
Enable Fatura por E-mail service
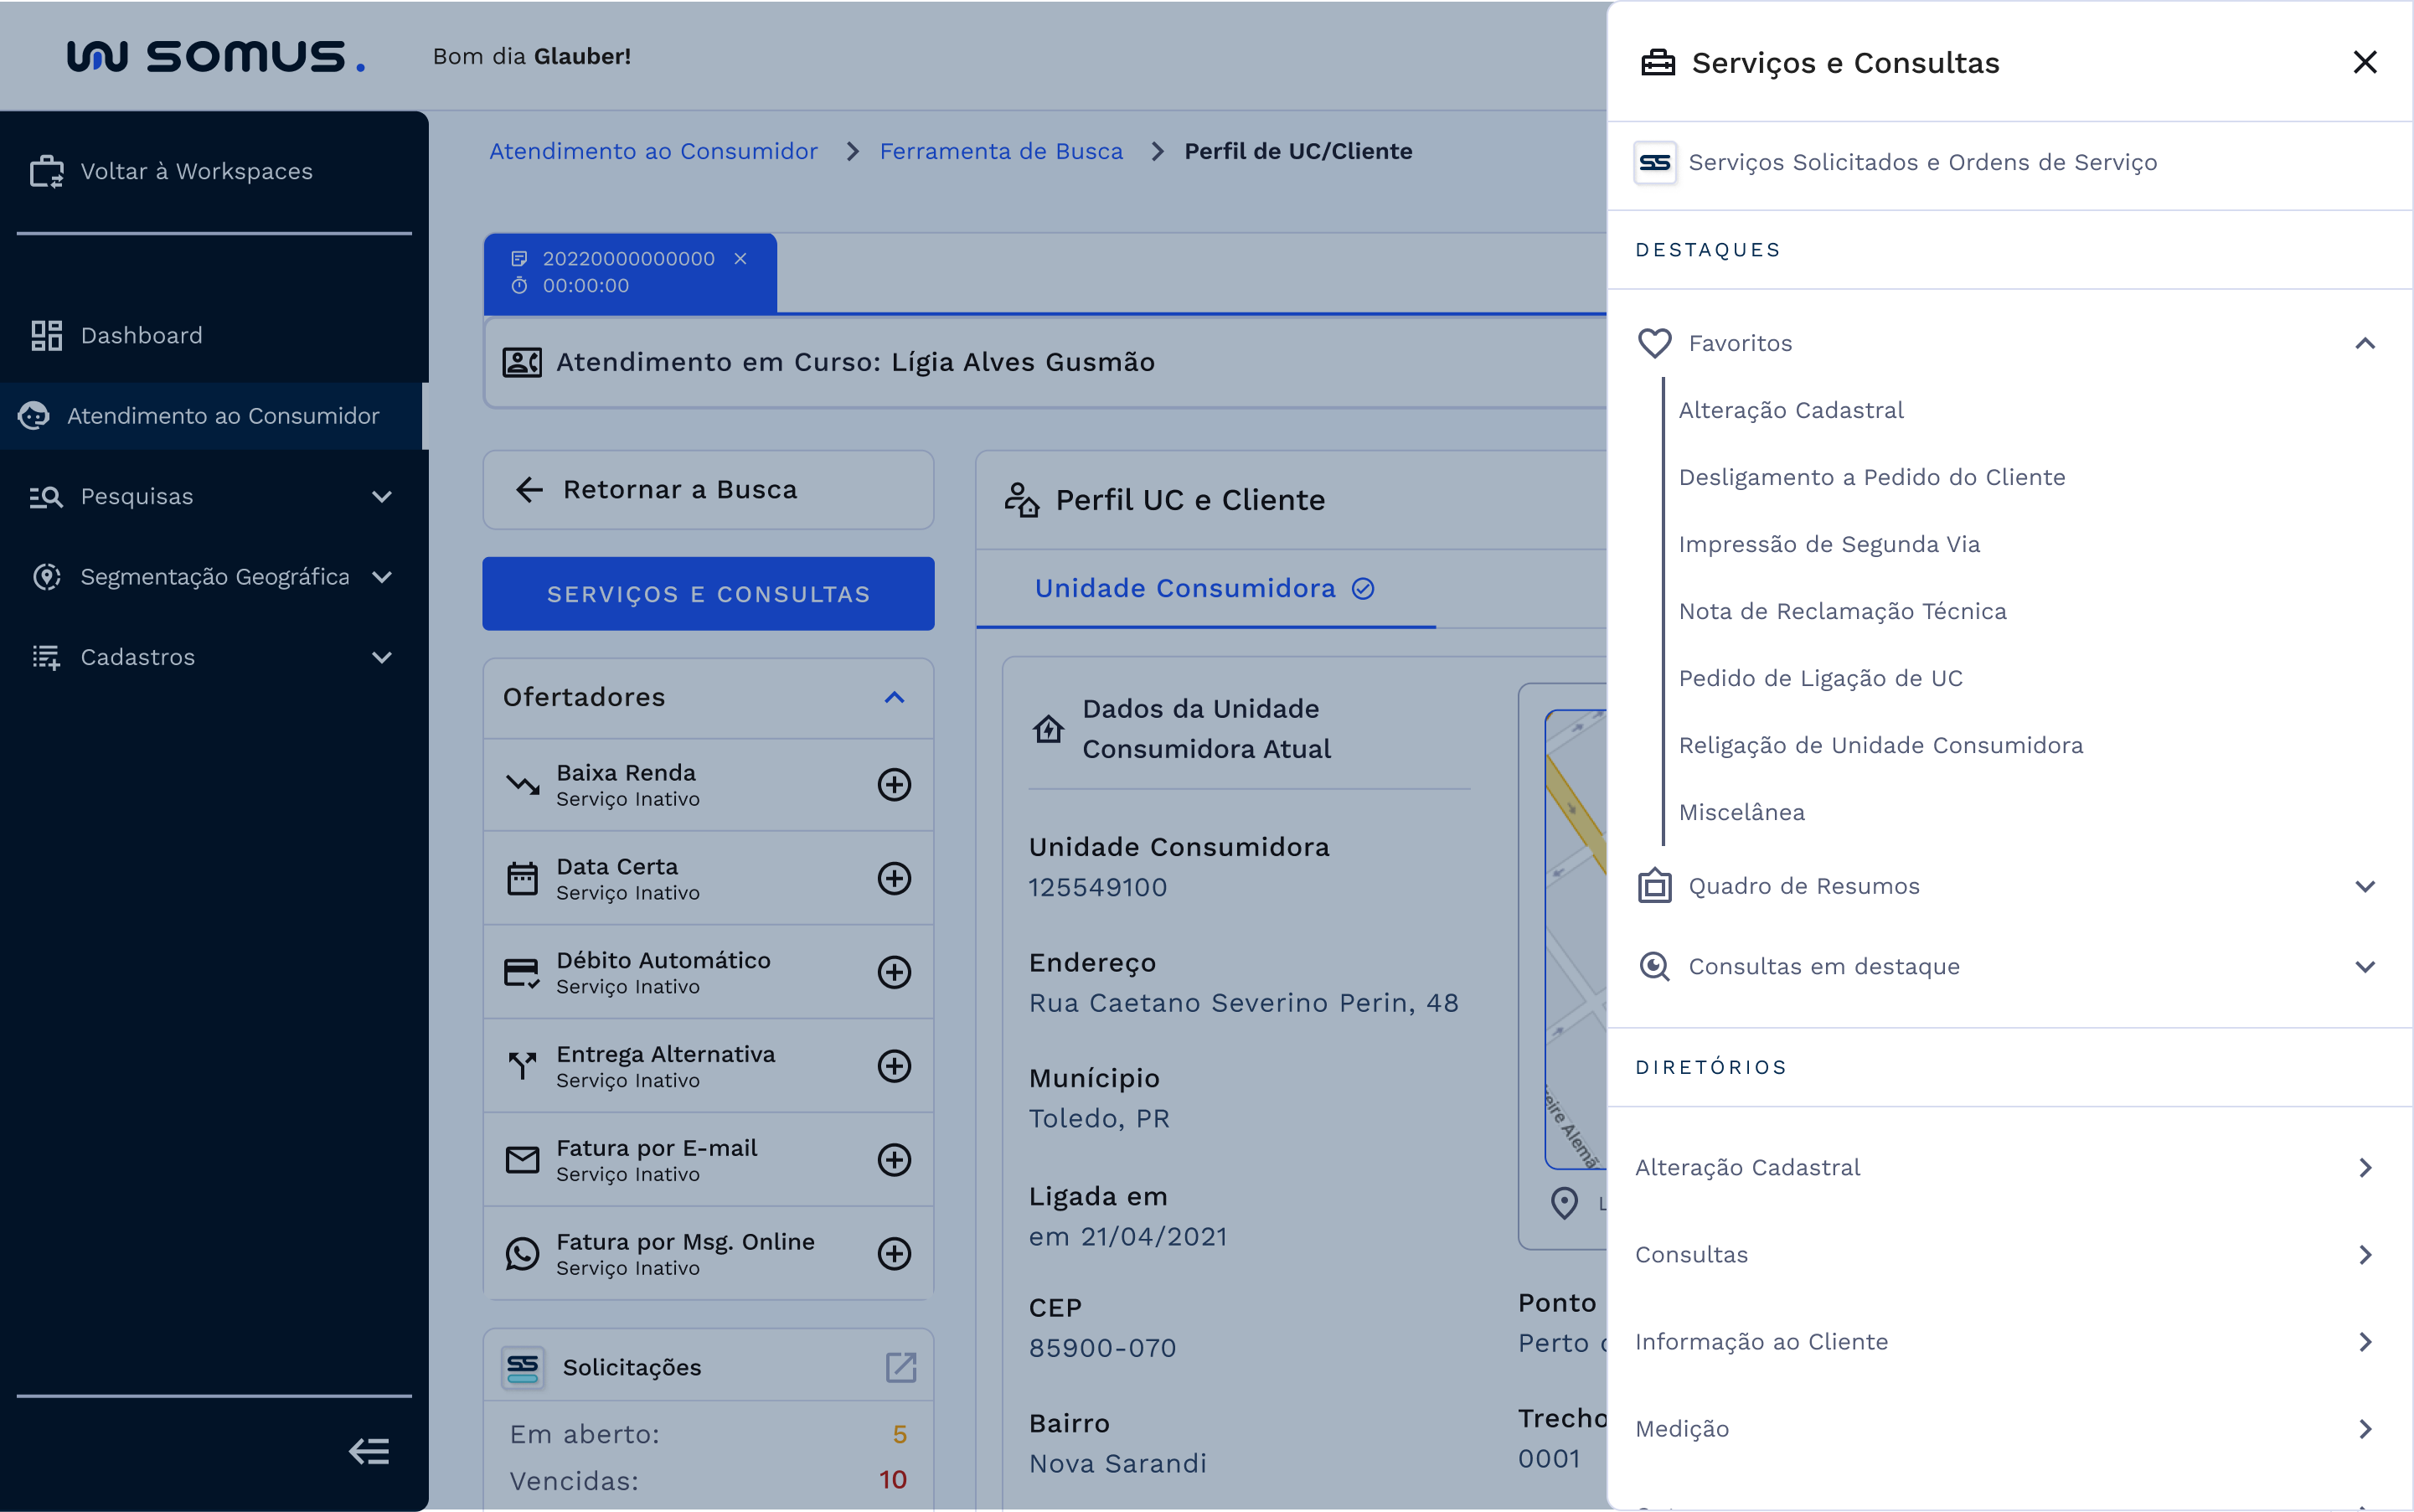[x=894, y=1159]
